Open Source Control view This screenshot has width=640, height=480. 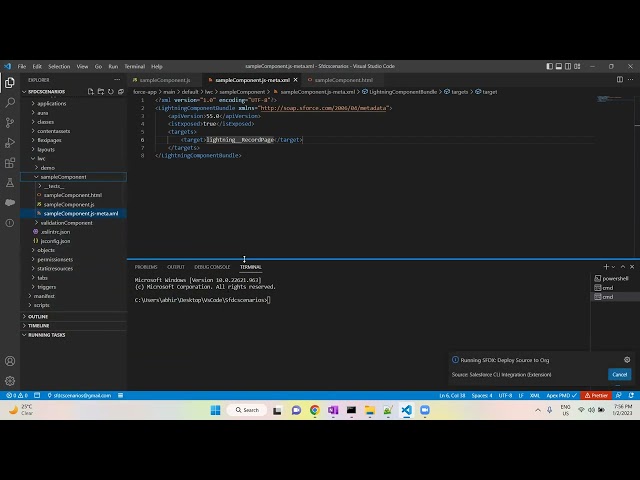10,123
